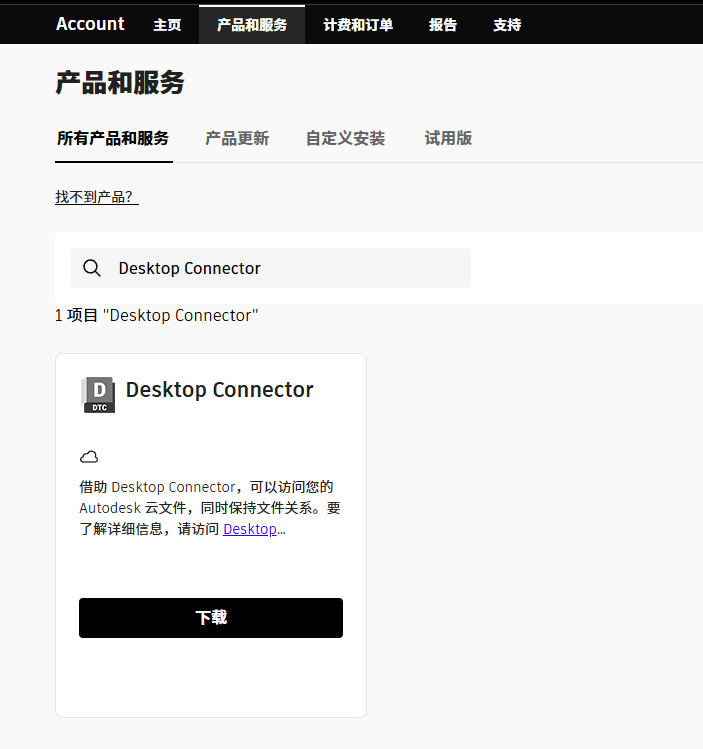Switch to the 产品更新 tab
The image size is (703, 749).
pyautogui.click(x=237, y=139)
